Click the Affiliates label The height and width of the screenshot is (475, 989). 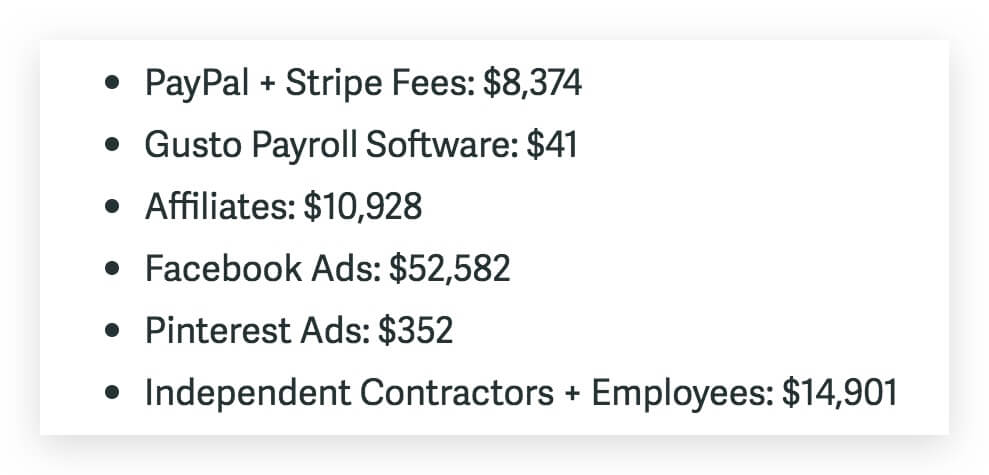[218, 207]
